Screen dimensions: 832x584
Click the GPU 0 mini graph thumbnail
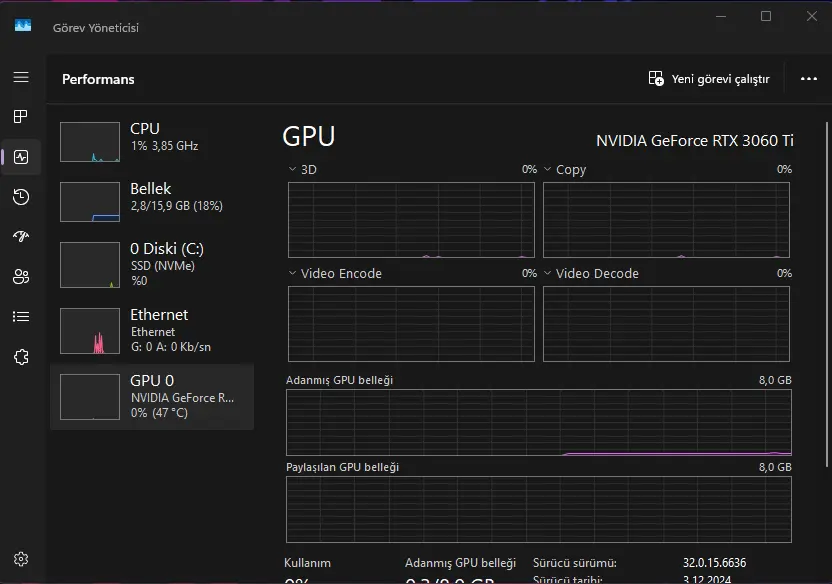tap(90, 397)
